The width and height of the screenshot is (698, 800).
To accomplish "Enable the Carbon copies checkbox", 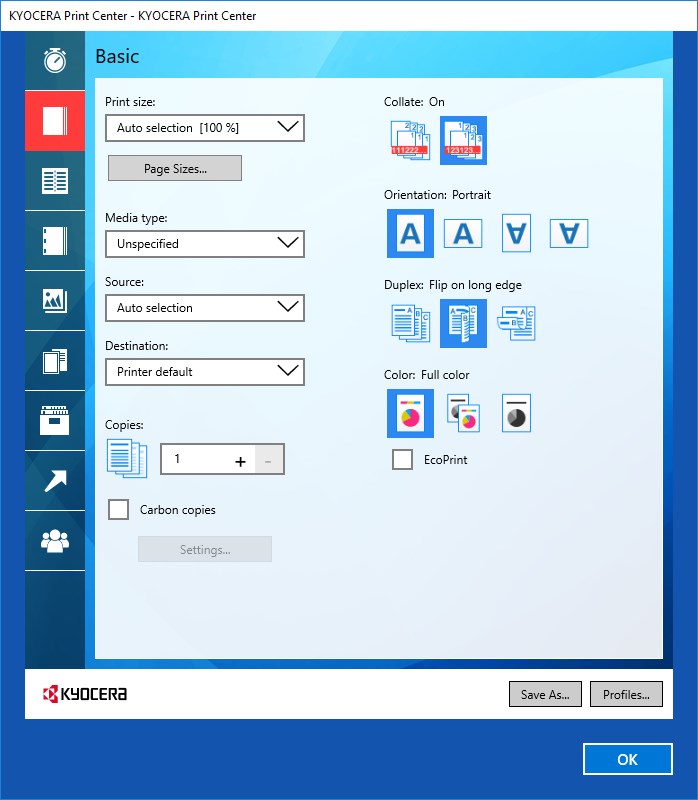I will 118,509.
